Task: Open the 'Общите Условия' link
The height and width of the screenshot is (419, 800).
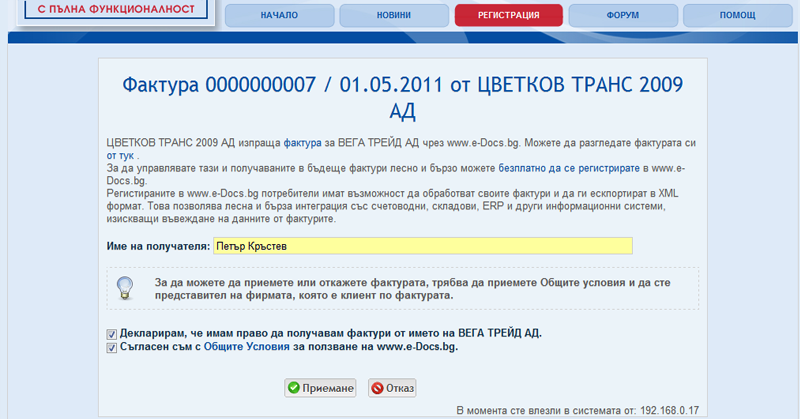Action: click(x=246, y=347)
